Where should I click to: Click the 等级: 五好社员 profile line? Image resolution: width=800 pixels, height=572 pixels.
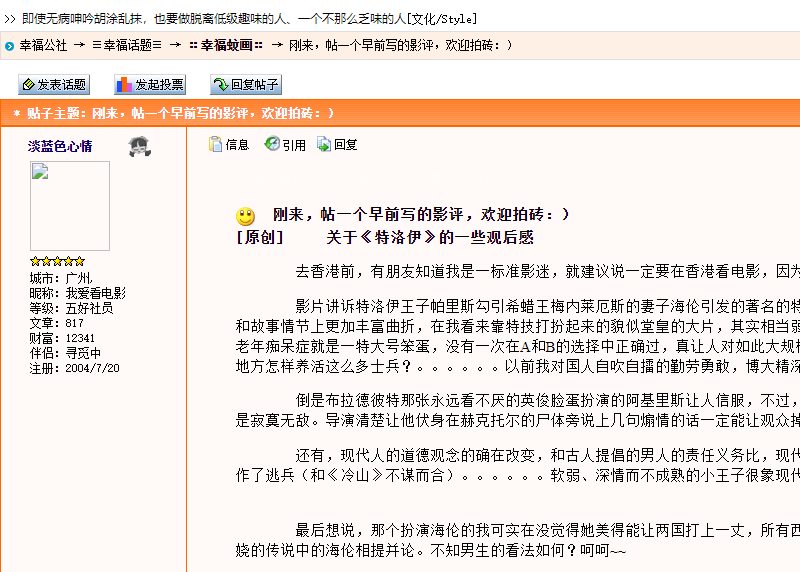(x=71, y=308)
